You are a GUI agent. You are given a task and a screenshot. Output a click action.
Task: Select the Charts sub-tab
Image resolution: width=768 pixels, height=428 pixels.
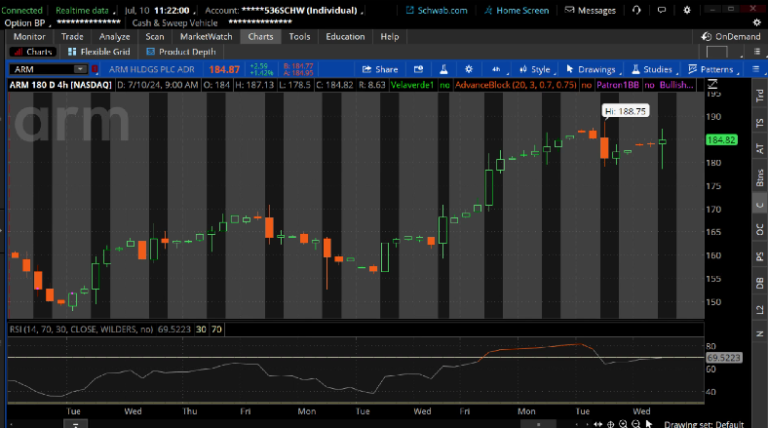click(33, 52)
